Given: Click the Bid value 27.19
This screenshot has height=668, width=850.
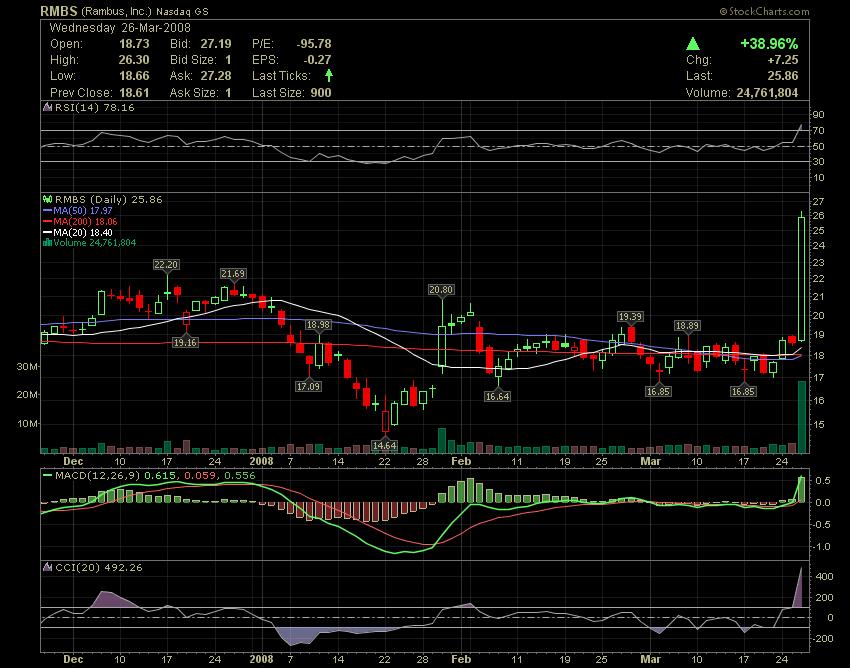Looking at the screenshot, I should click(216, 44).
